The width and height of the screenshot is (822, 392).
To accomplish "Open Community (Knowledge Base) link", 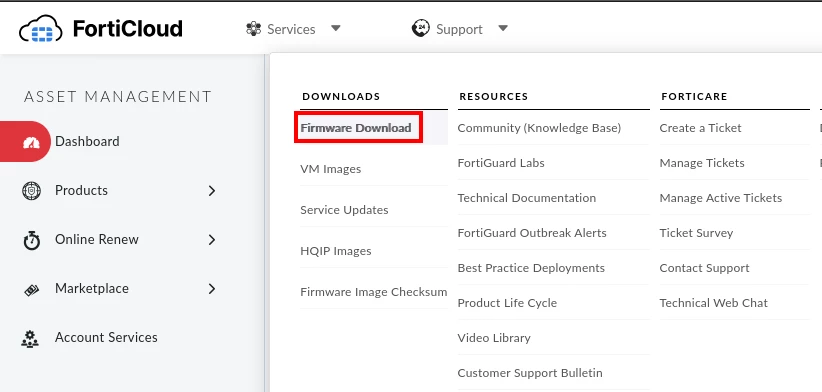I will [539, 128].
